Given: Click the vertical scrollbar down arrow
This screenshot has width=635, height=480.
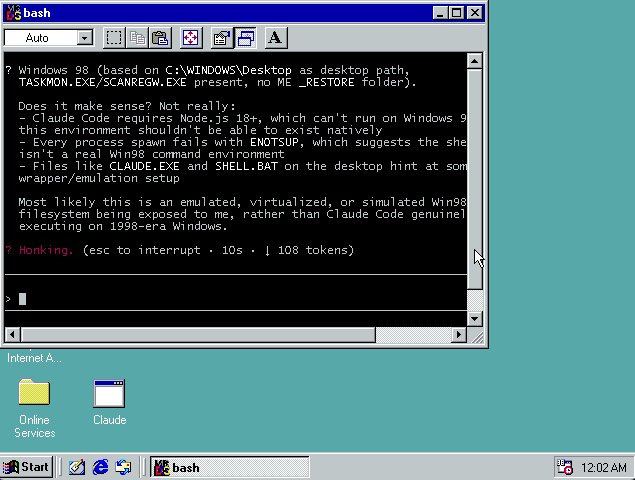Looking at the screenshot, I should coord(474,319).
